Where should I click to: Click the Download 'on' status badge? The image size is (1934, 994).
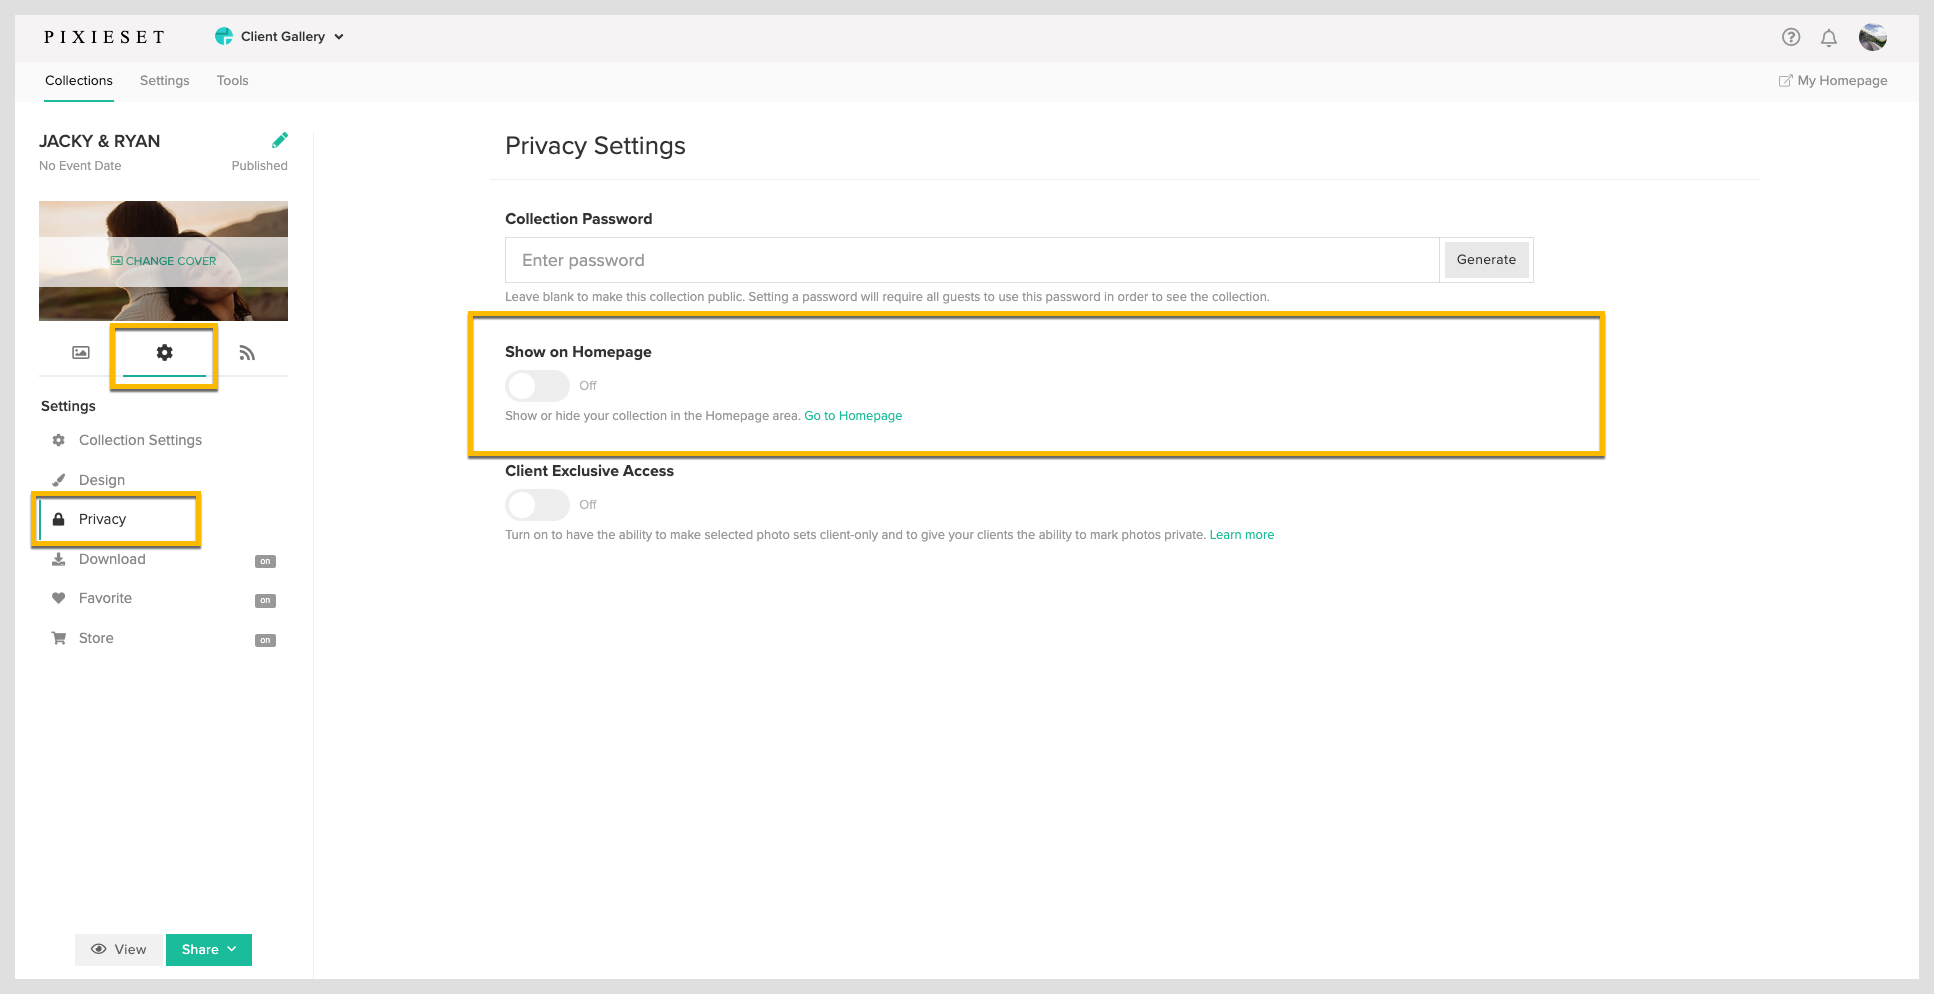pos(265,561)
